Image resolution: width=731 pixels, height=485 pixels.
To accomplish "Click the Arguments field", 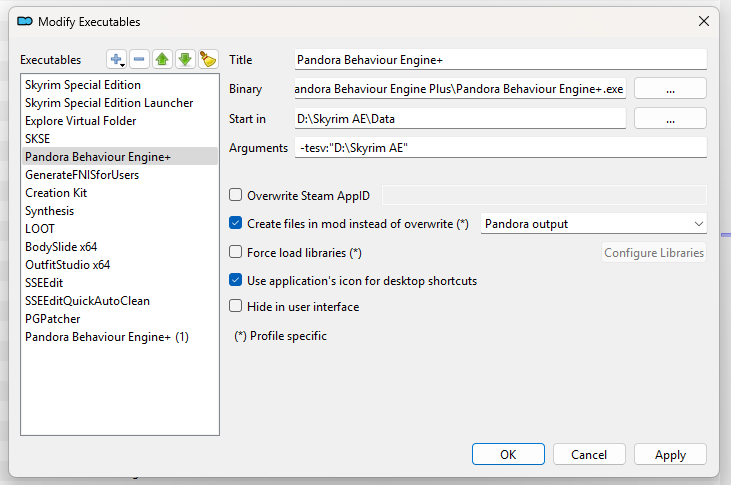I will [501, 148].
